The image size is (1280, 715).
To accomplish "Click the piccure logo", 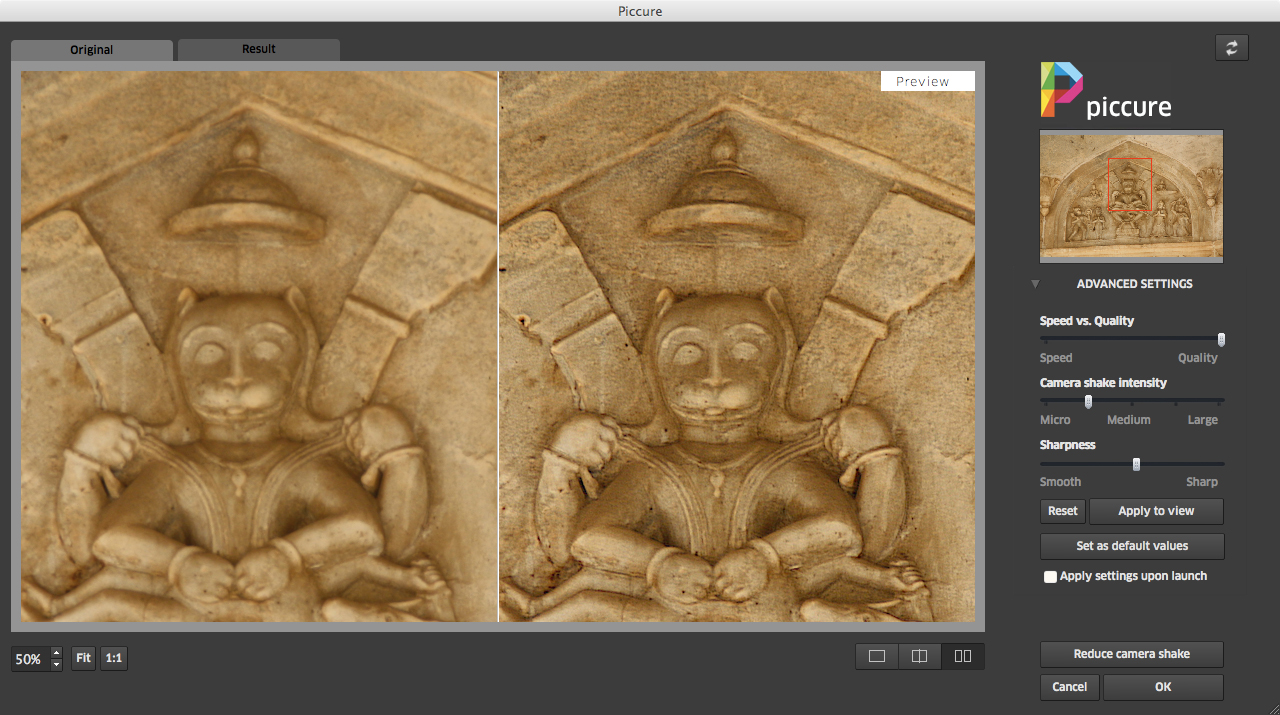I will (1106, 92).
